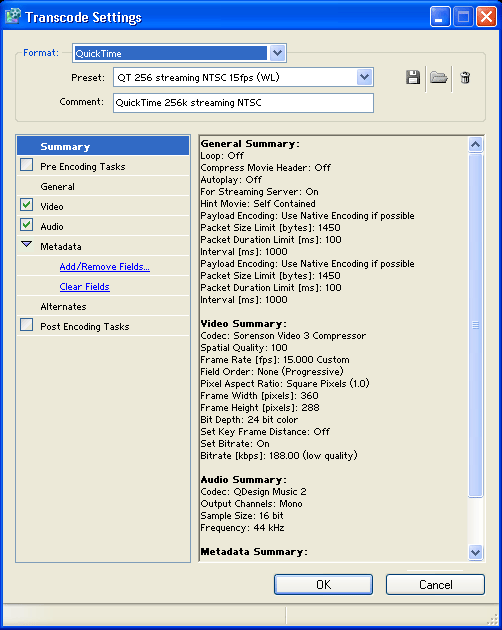502x630 pixels.
Task: Click 'Sample Size: 16 bit' line
Action: click(242, 516)
